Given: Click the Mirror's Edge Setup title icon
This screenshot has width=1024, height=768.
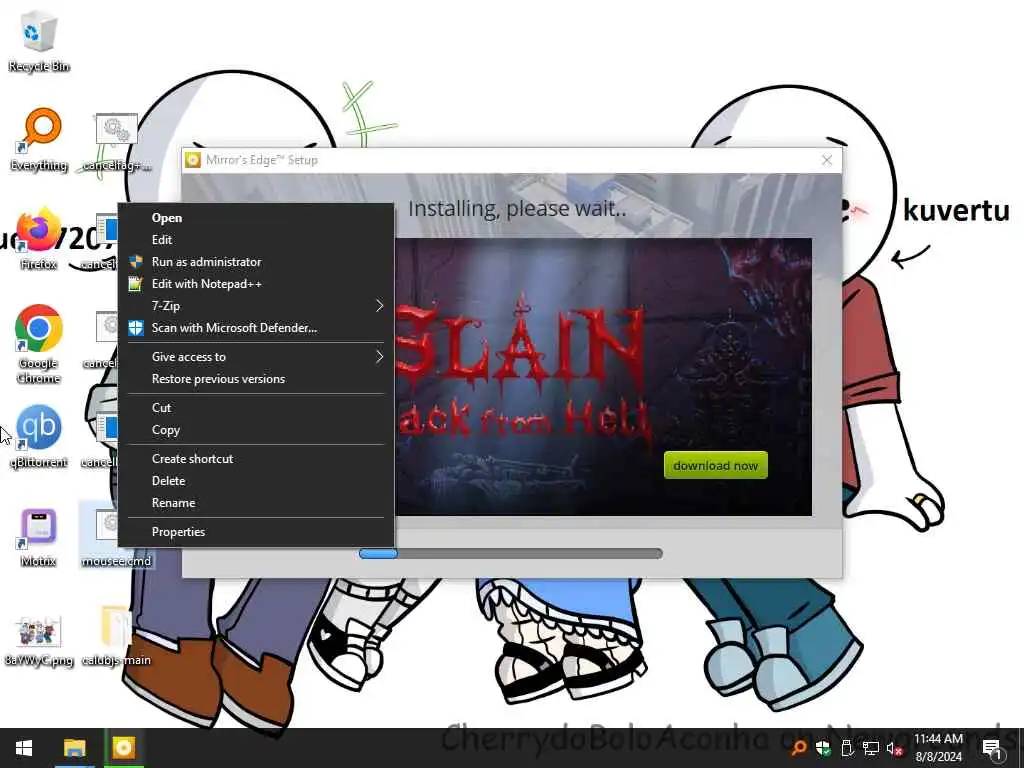Looking at the screenshot, I should (193, 160).
